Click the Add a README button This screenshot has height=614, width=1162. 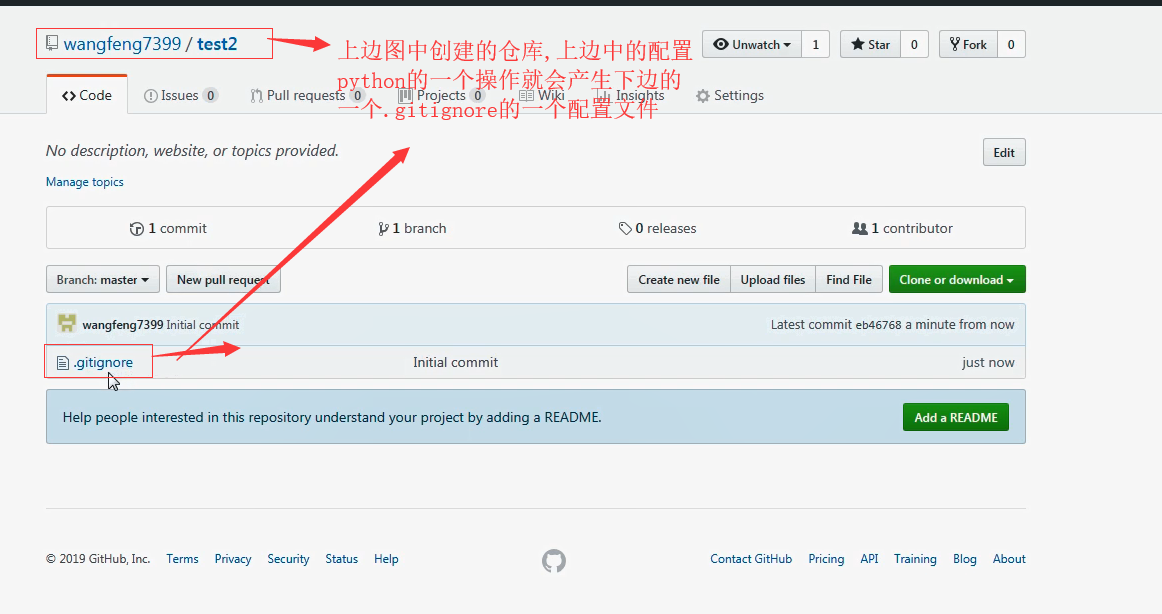955,417
